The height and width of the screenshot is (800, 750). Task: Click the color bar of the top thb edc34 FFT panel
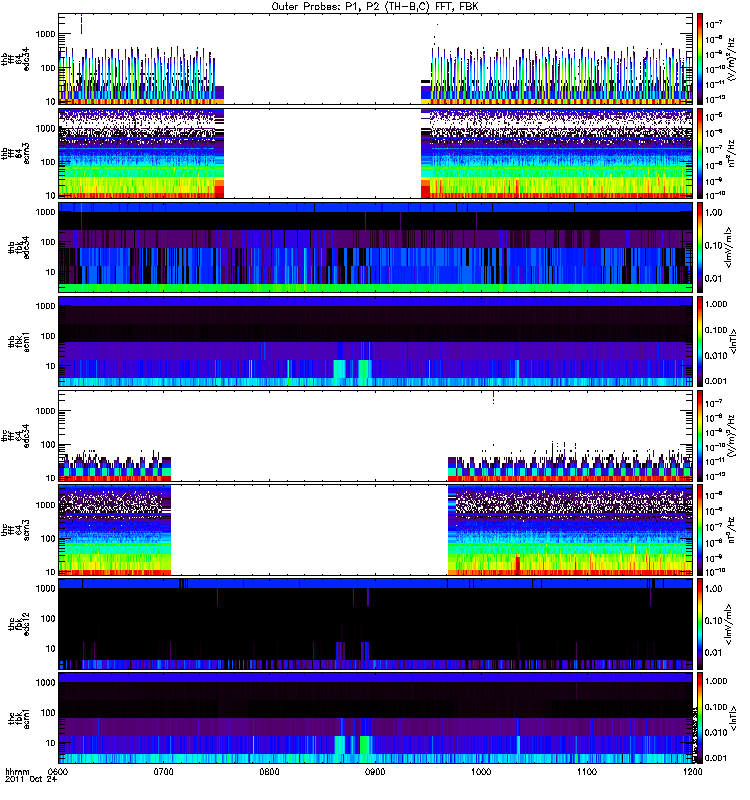coord(700,59)
